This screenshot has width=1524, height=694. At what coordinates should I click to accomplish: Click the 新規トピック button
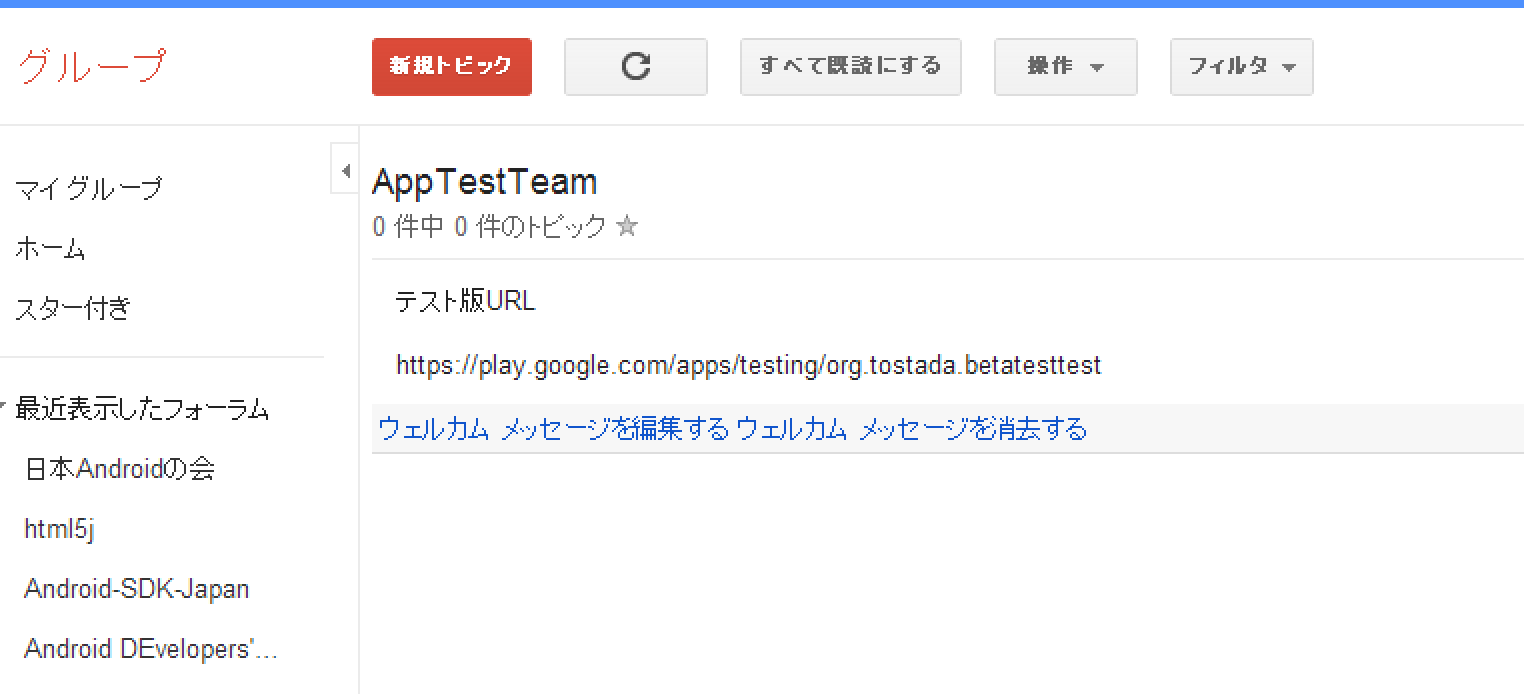(451, 66)
